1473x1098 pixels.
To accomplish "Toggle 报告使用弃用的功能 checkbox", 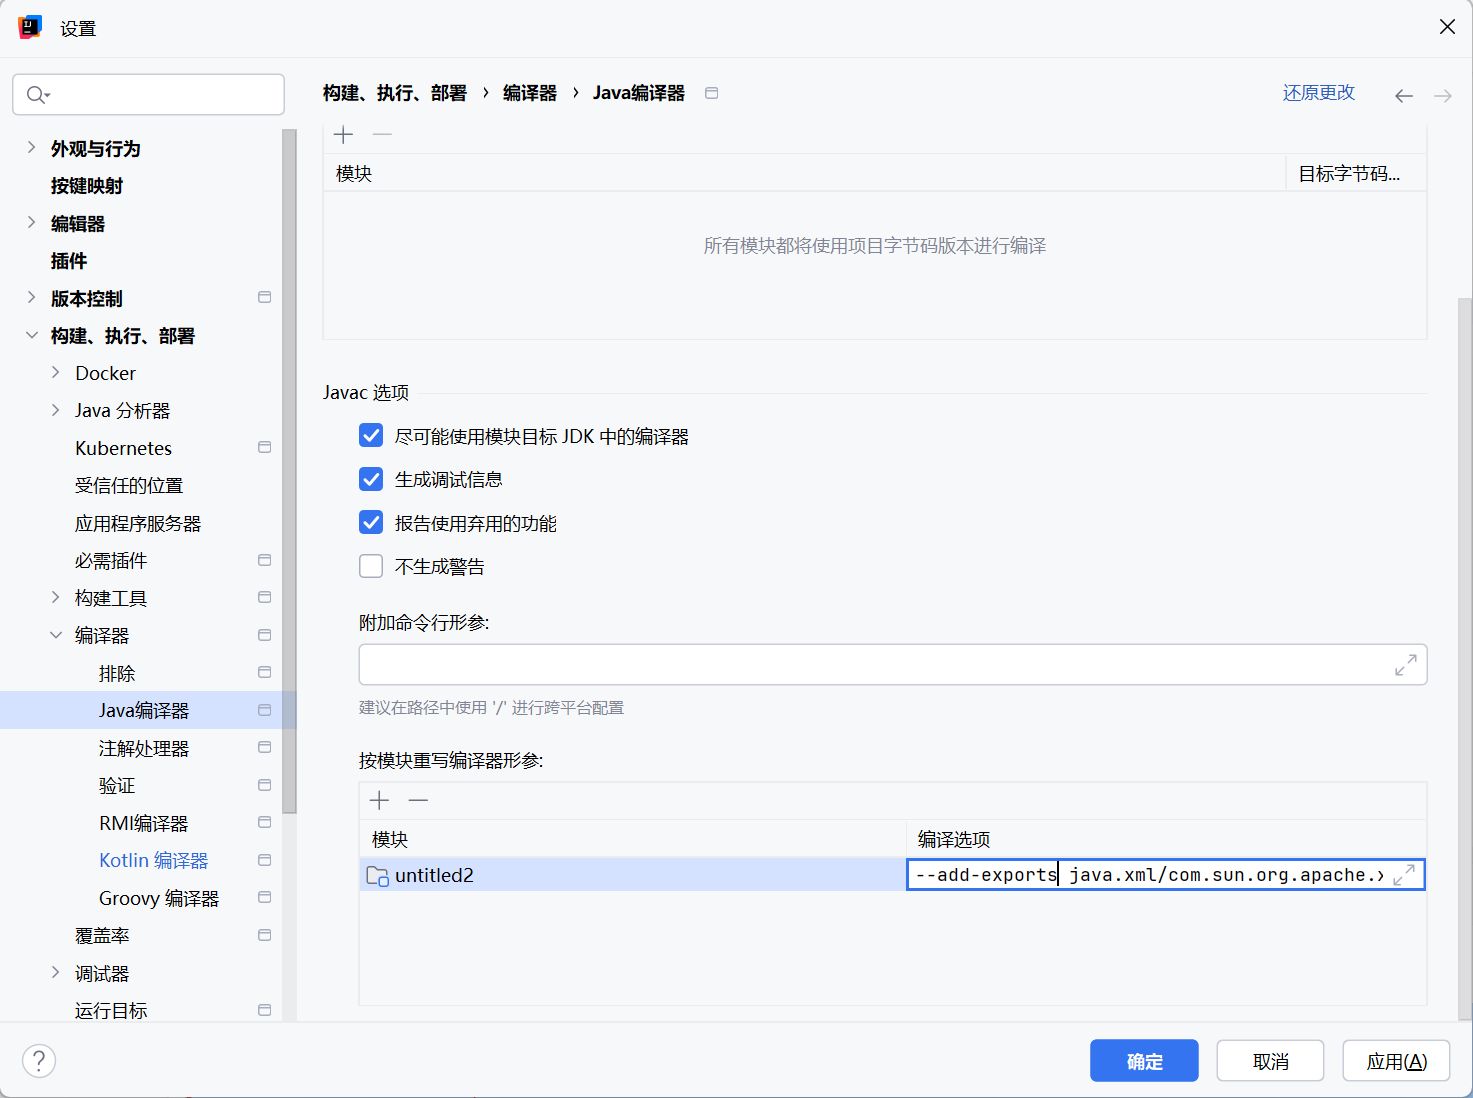I will (371, 523).
